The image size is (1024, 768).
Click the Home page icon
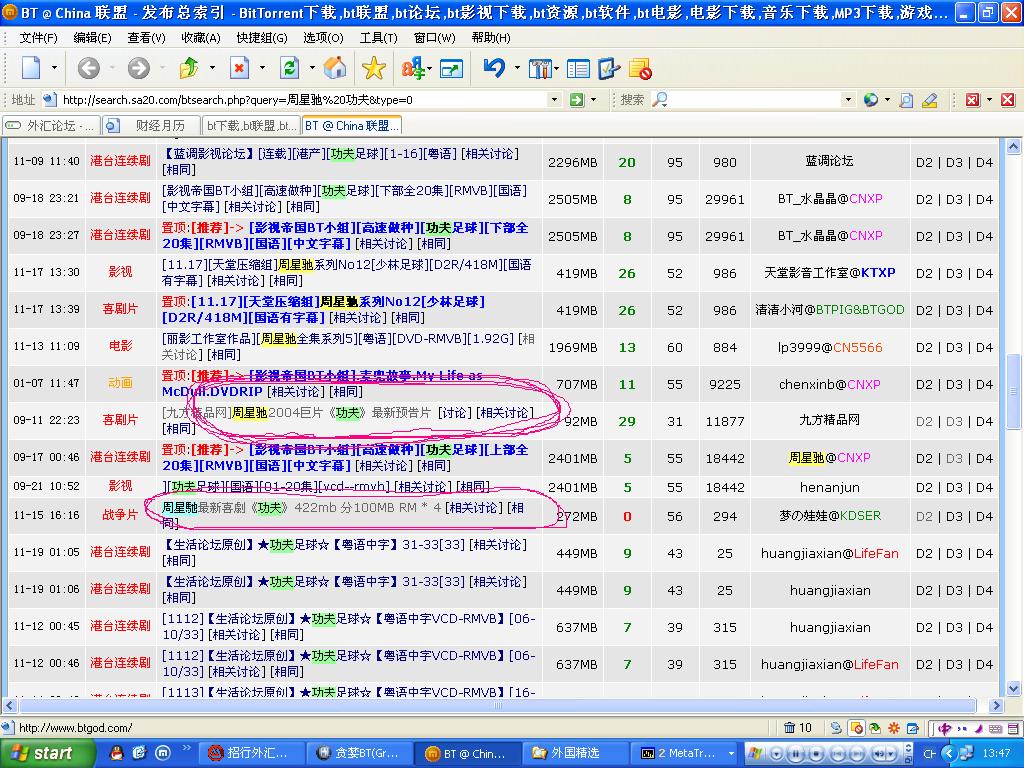click(x=336, y=68)
